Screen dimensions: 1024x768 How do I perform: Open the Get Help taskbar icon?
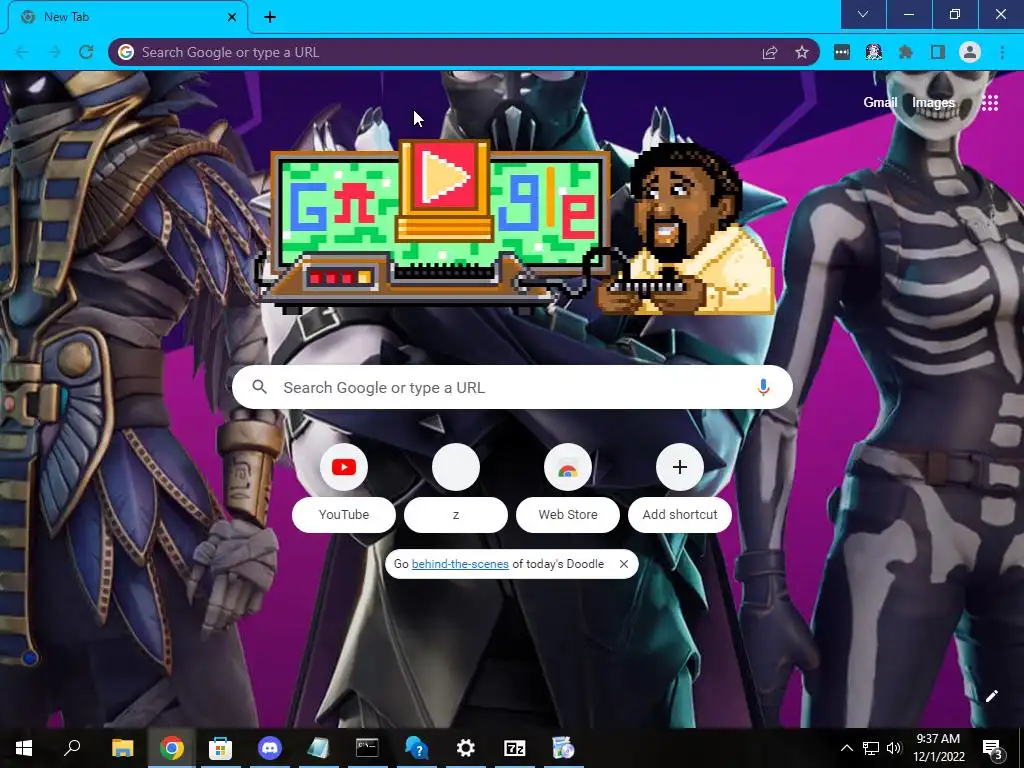(416, 748)
